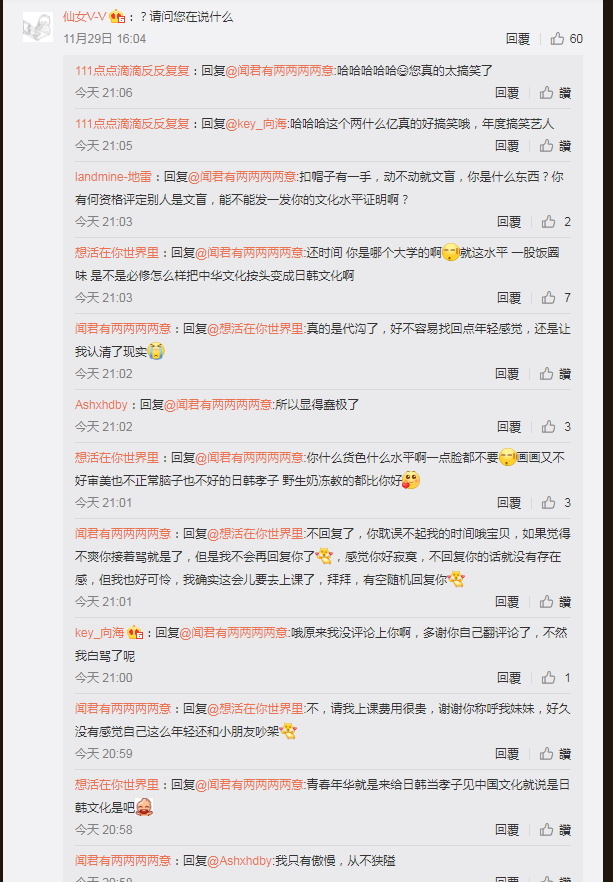Open landmine-地雷 user profile link

point(113,177)
